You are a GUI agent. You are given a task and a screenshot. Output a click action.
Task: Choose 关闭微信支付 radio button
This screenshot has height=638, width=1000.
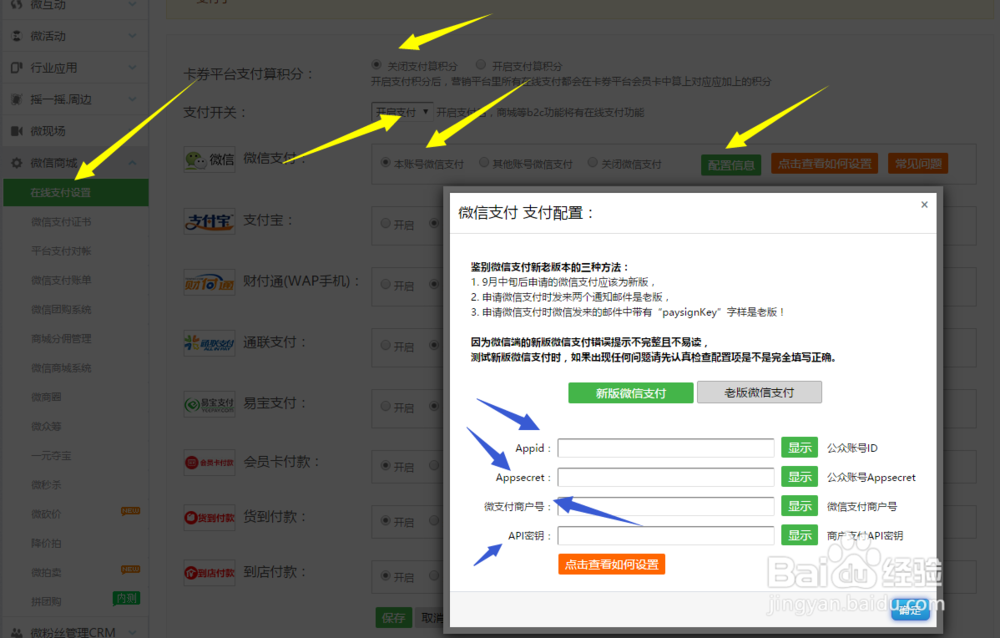point(592,163)
